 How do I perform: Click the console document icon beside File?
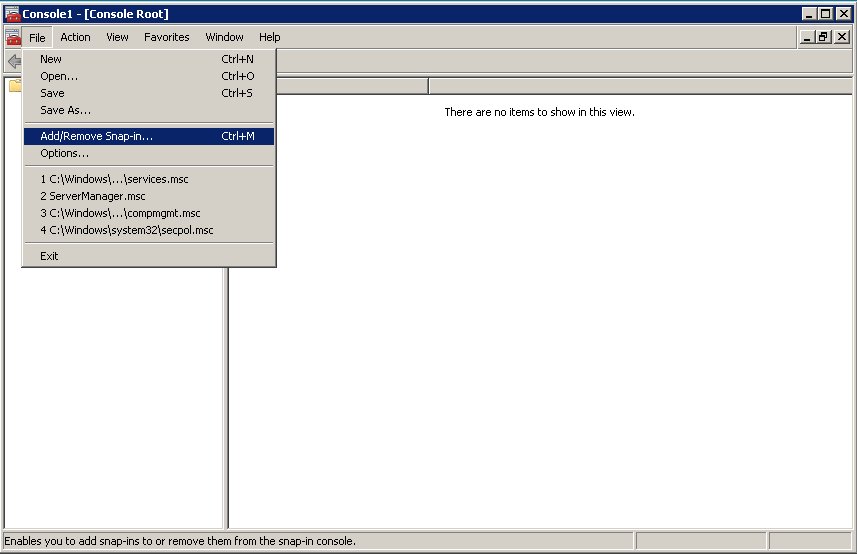[x=12, y=37]
